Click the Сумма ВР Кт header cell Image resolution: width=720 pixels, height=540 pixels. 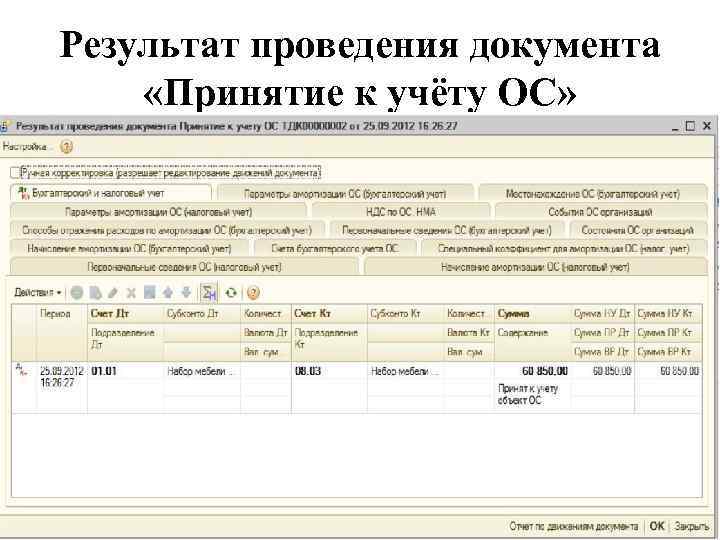669,352
